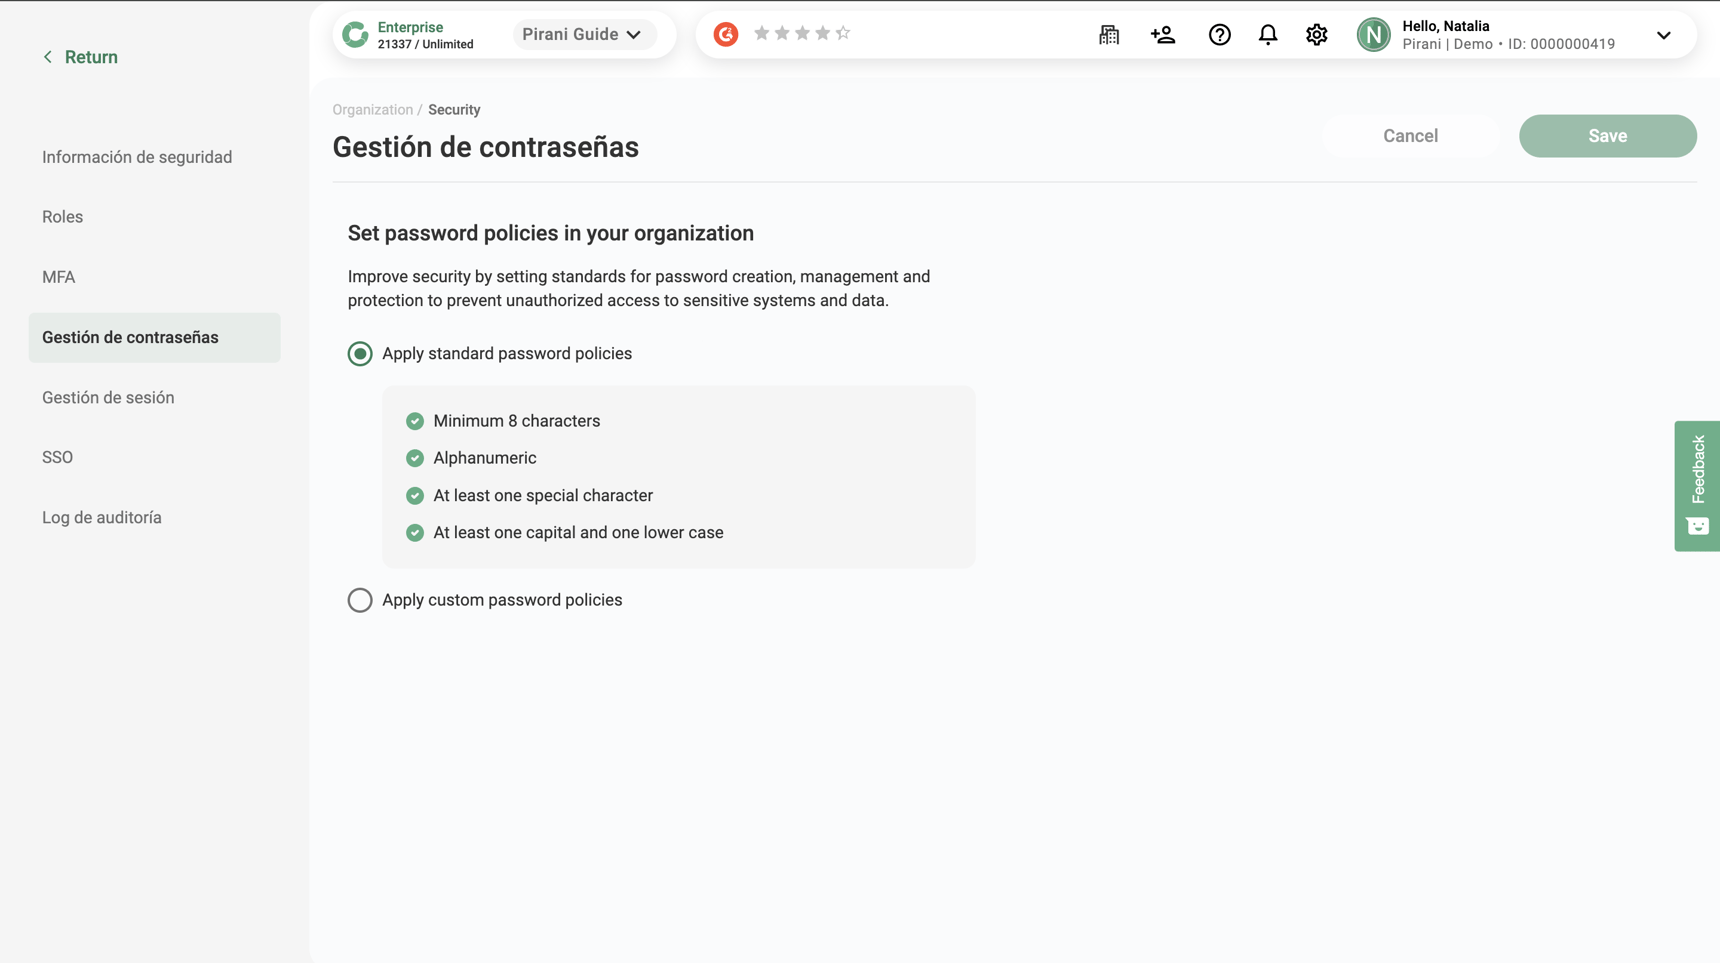1720x963 pixels.
Task: Open the Pirani Guide dropdown
Action: 582,35
